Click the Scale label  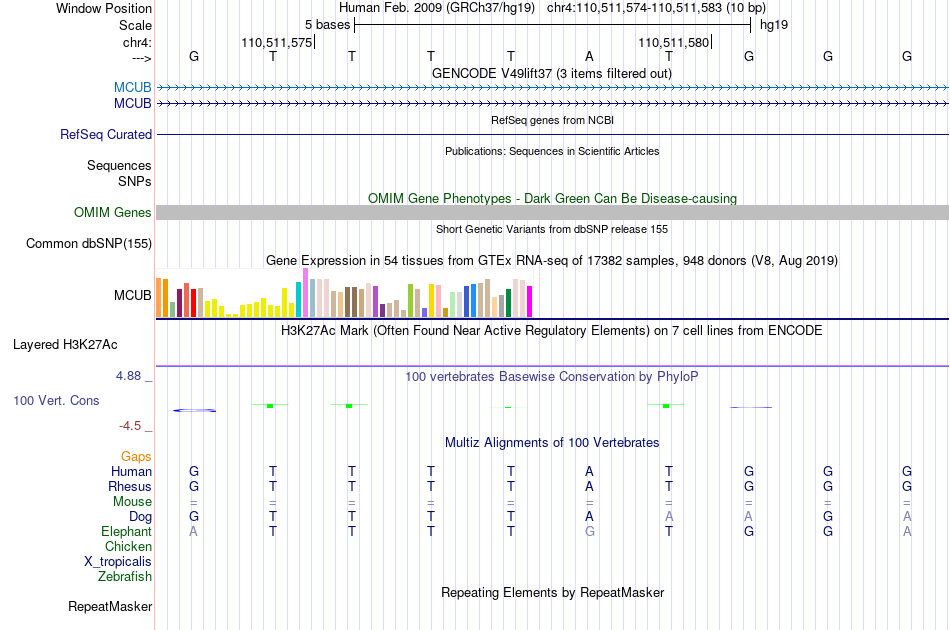click(136, 25)
